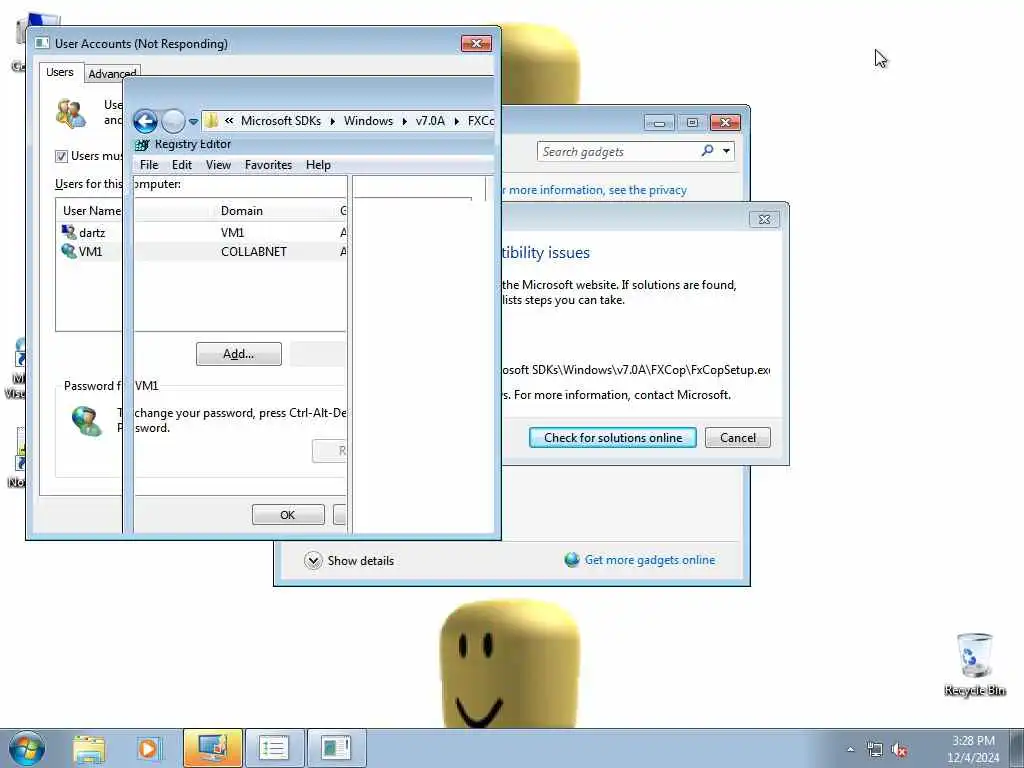Click the Search gadgets field
This screenshot has height=768, width=1024.
pyautogui.click(x=618, y=152)
